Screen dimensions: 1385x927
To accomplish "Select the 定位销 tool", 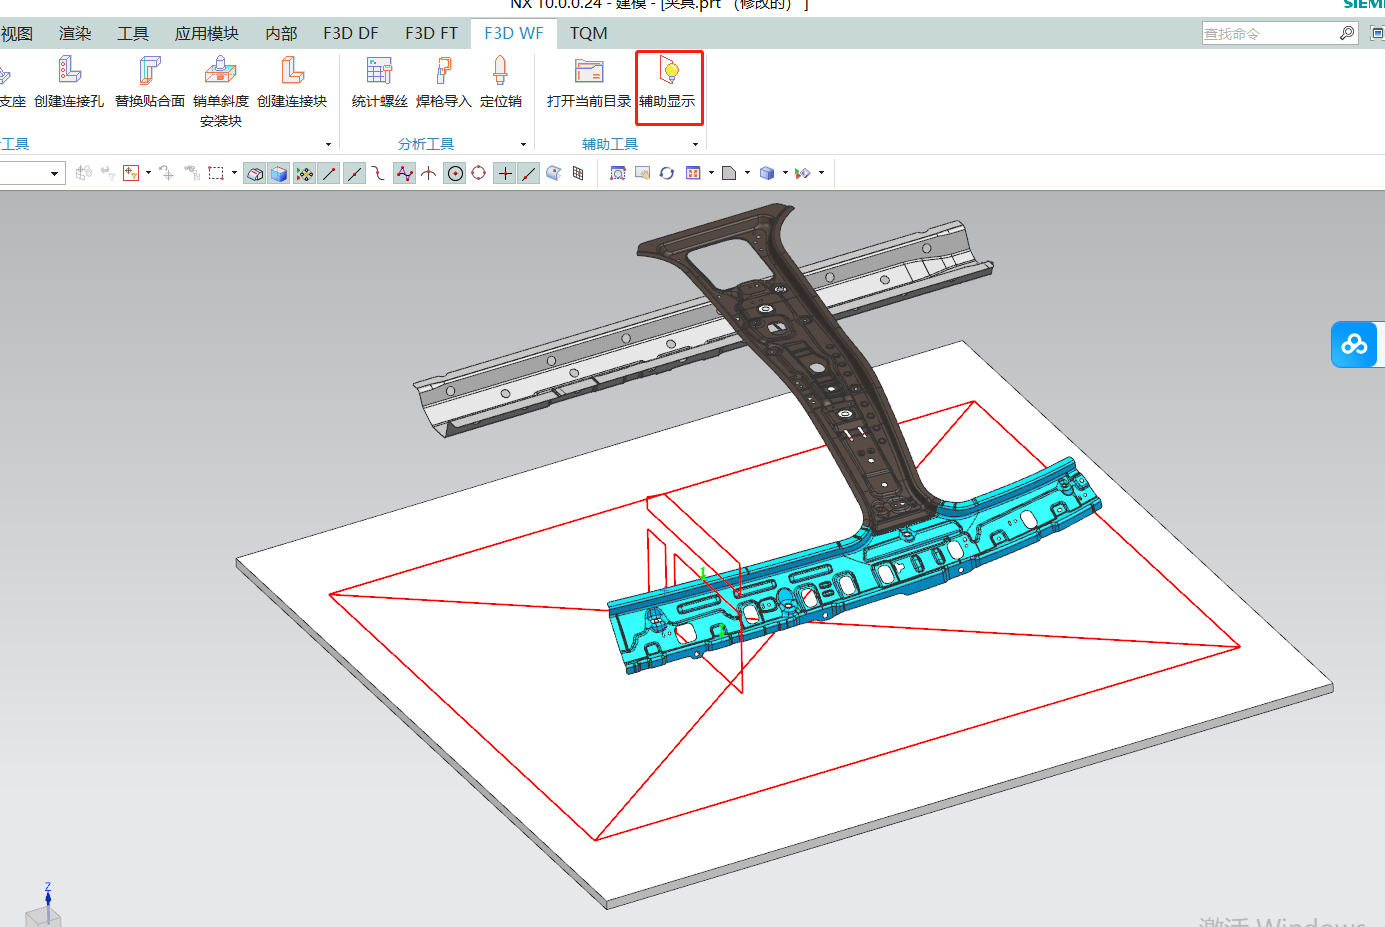I will 501,82.
